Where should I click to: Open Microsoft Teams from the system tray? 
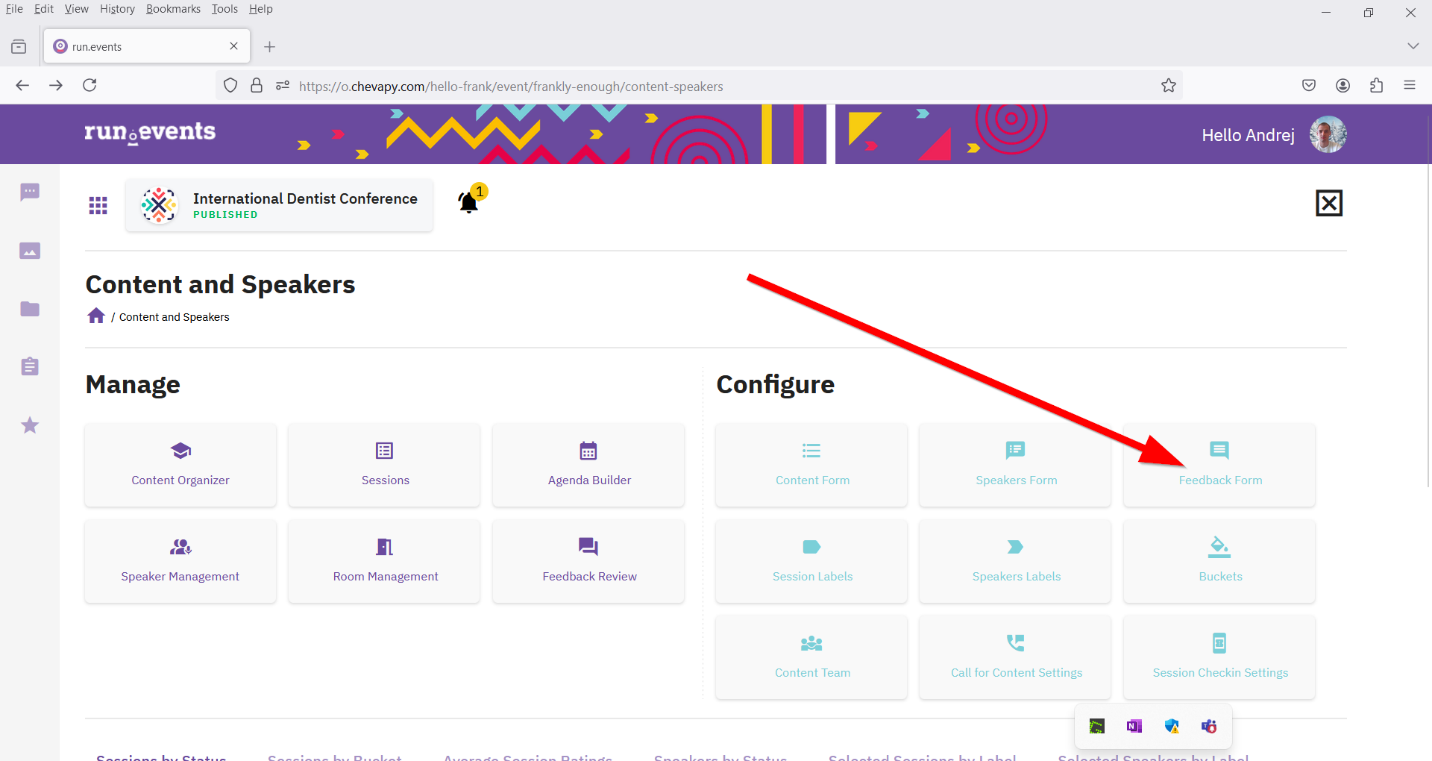tap(1209, 727)
